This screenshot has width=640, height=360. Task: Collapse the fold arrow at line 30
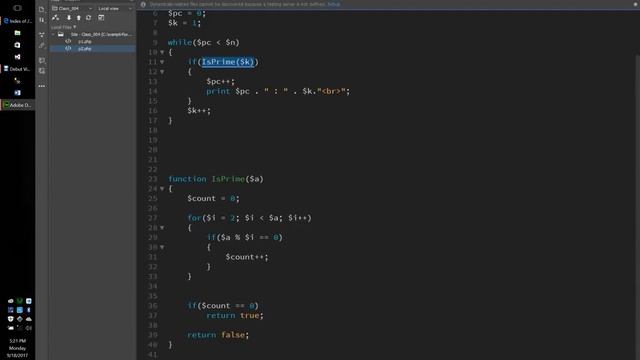point(162,247)
